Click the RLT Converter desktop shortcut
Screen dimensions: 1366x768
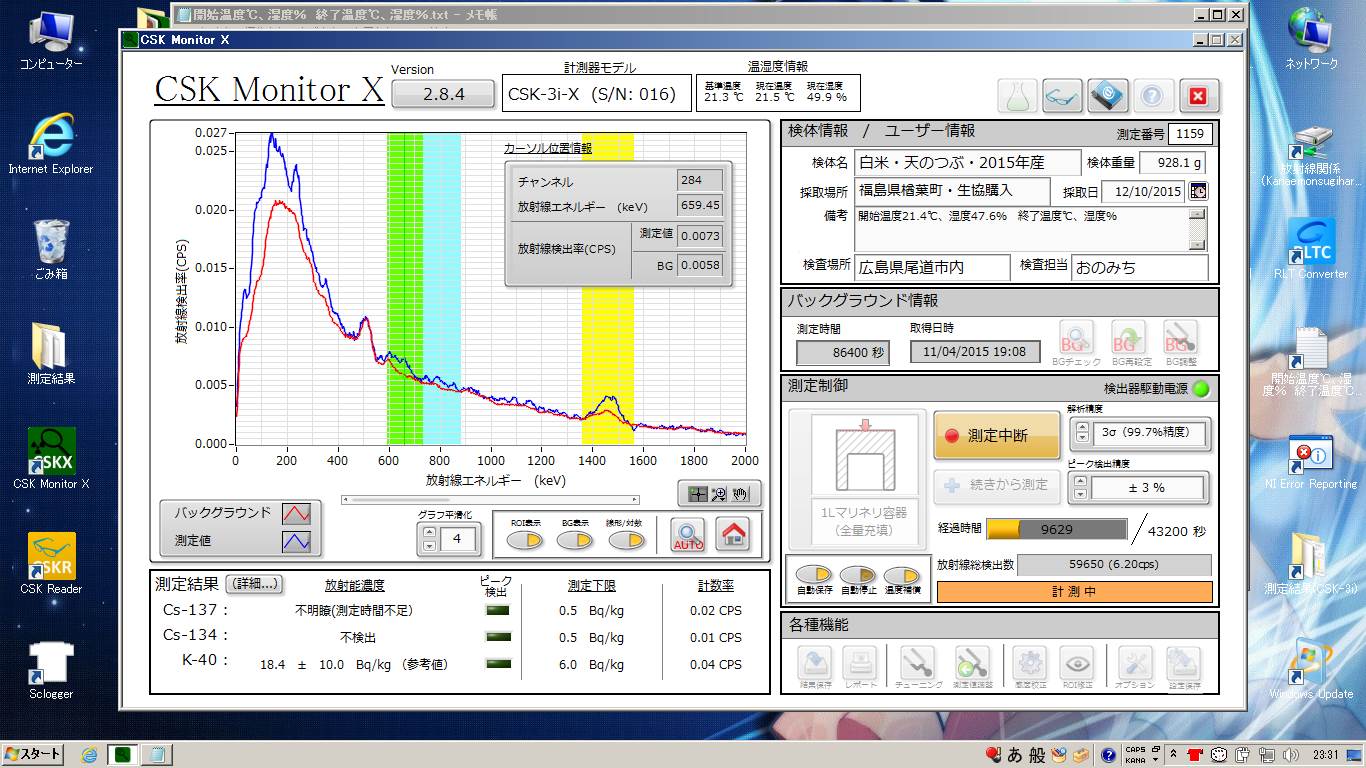click(1311, 249)
